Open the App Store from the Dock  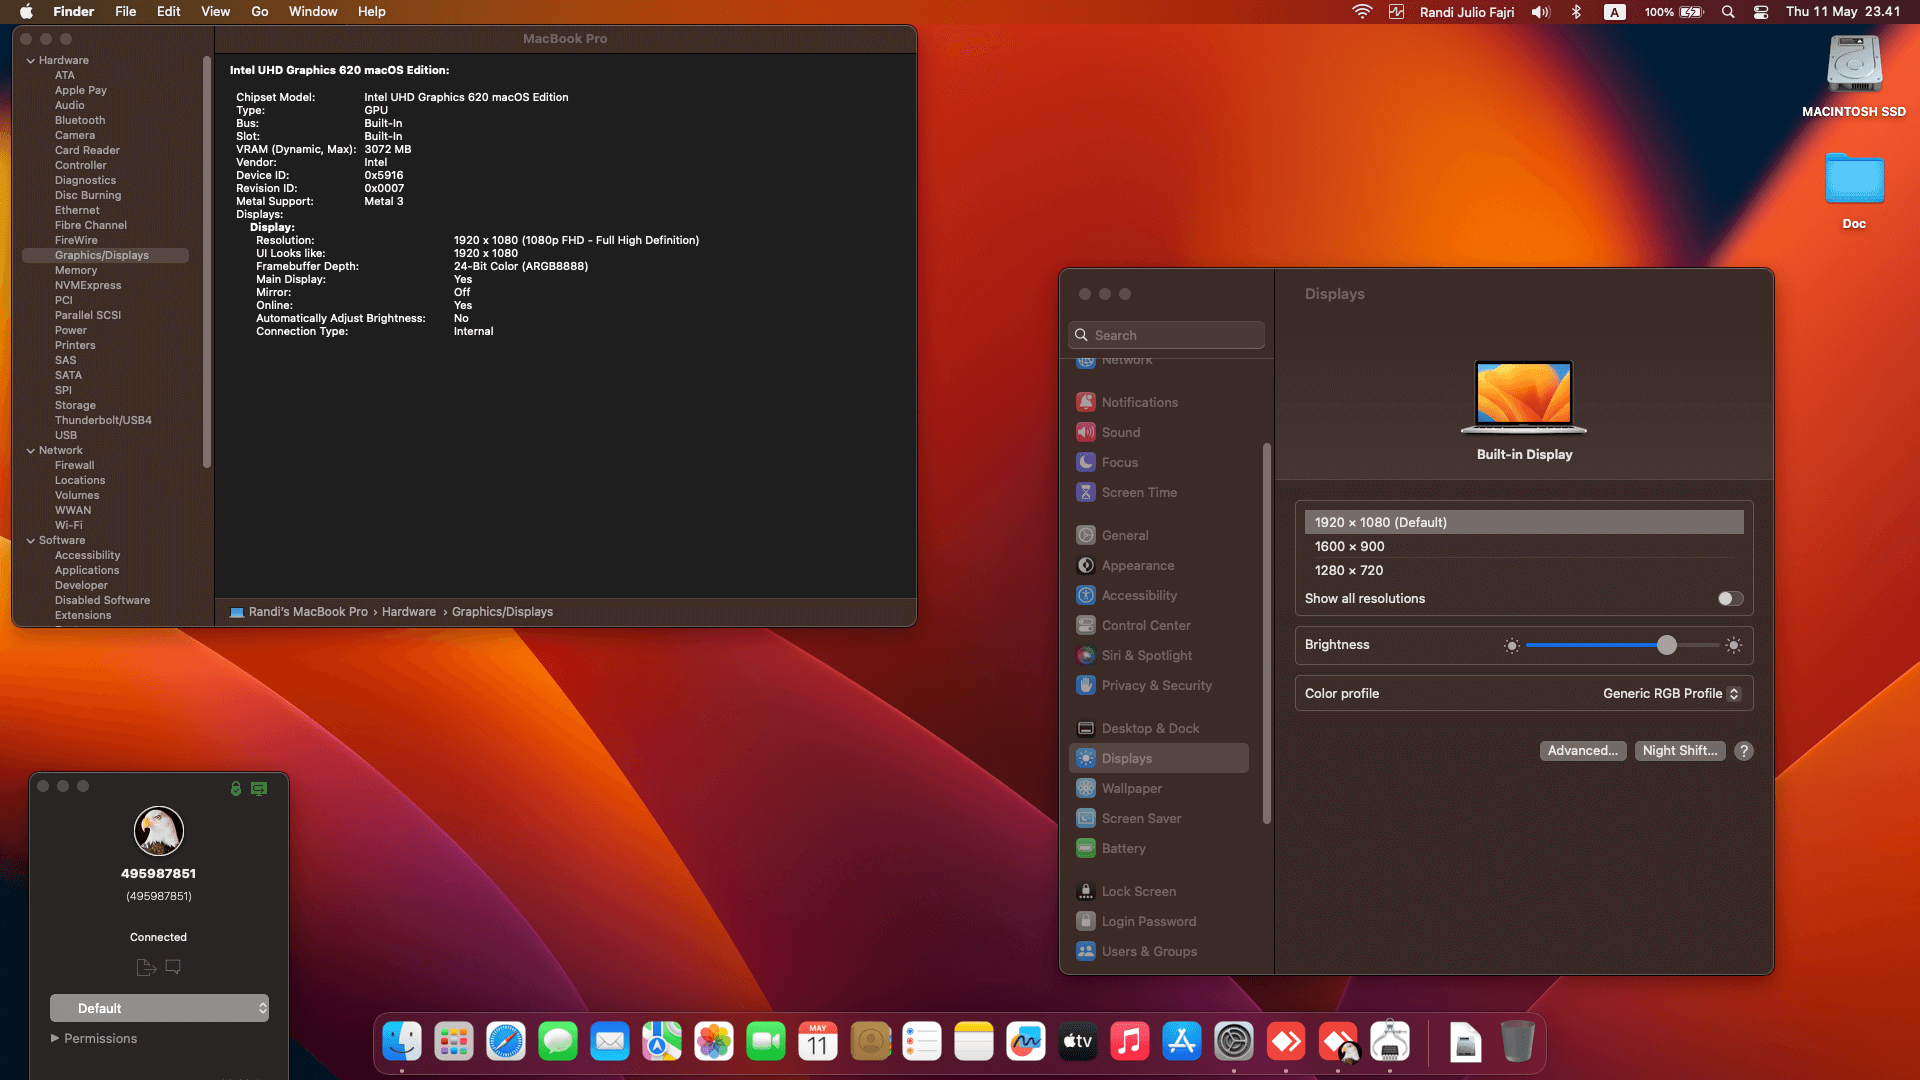pos(1182,1042)
